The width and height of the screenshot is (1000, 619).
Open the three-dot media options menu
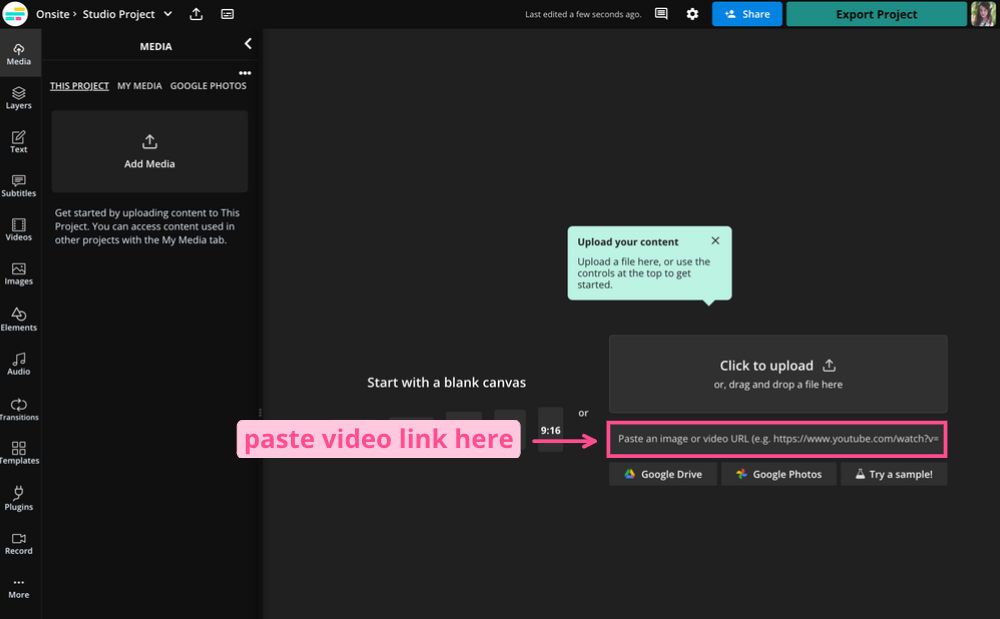click(x=245, y=73)
